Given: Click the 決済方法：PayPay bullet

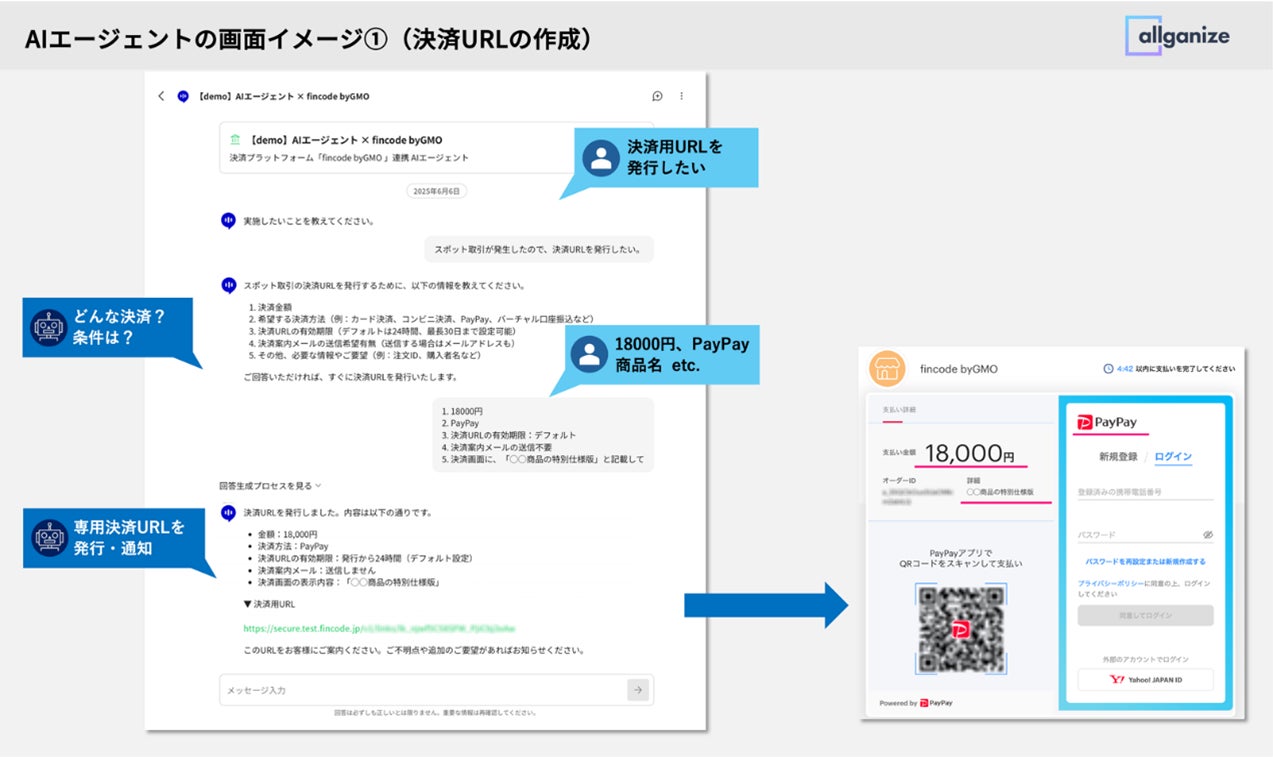Looking at the screenshot, I should click(293, 546).
